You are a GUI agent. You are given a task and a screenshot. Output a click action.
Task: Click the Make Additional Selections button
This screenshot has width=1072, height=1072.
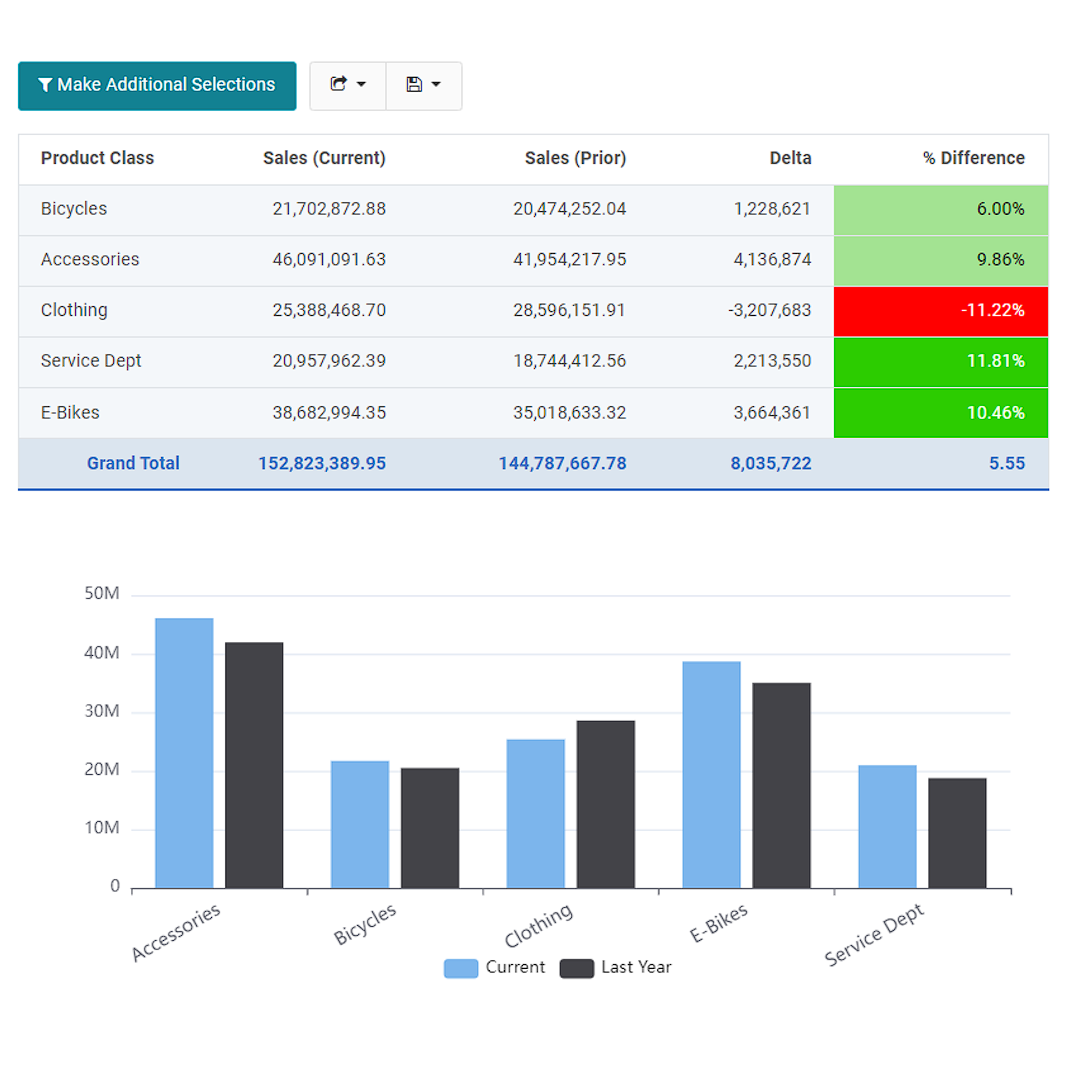click(x=157, y=86)
